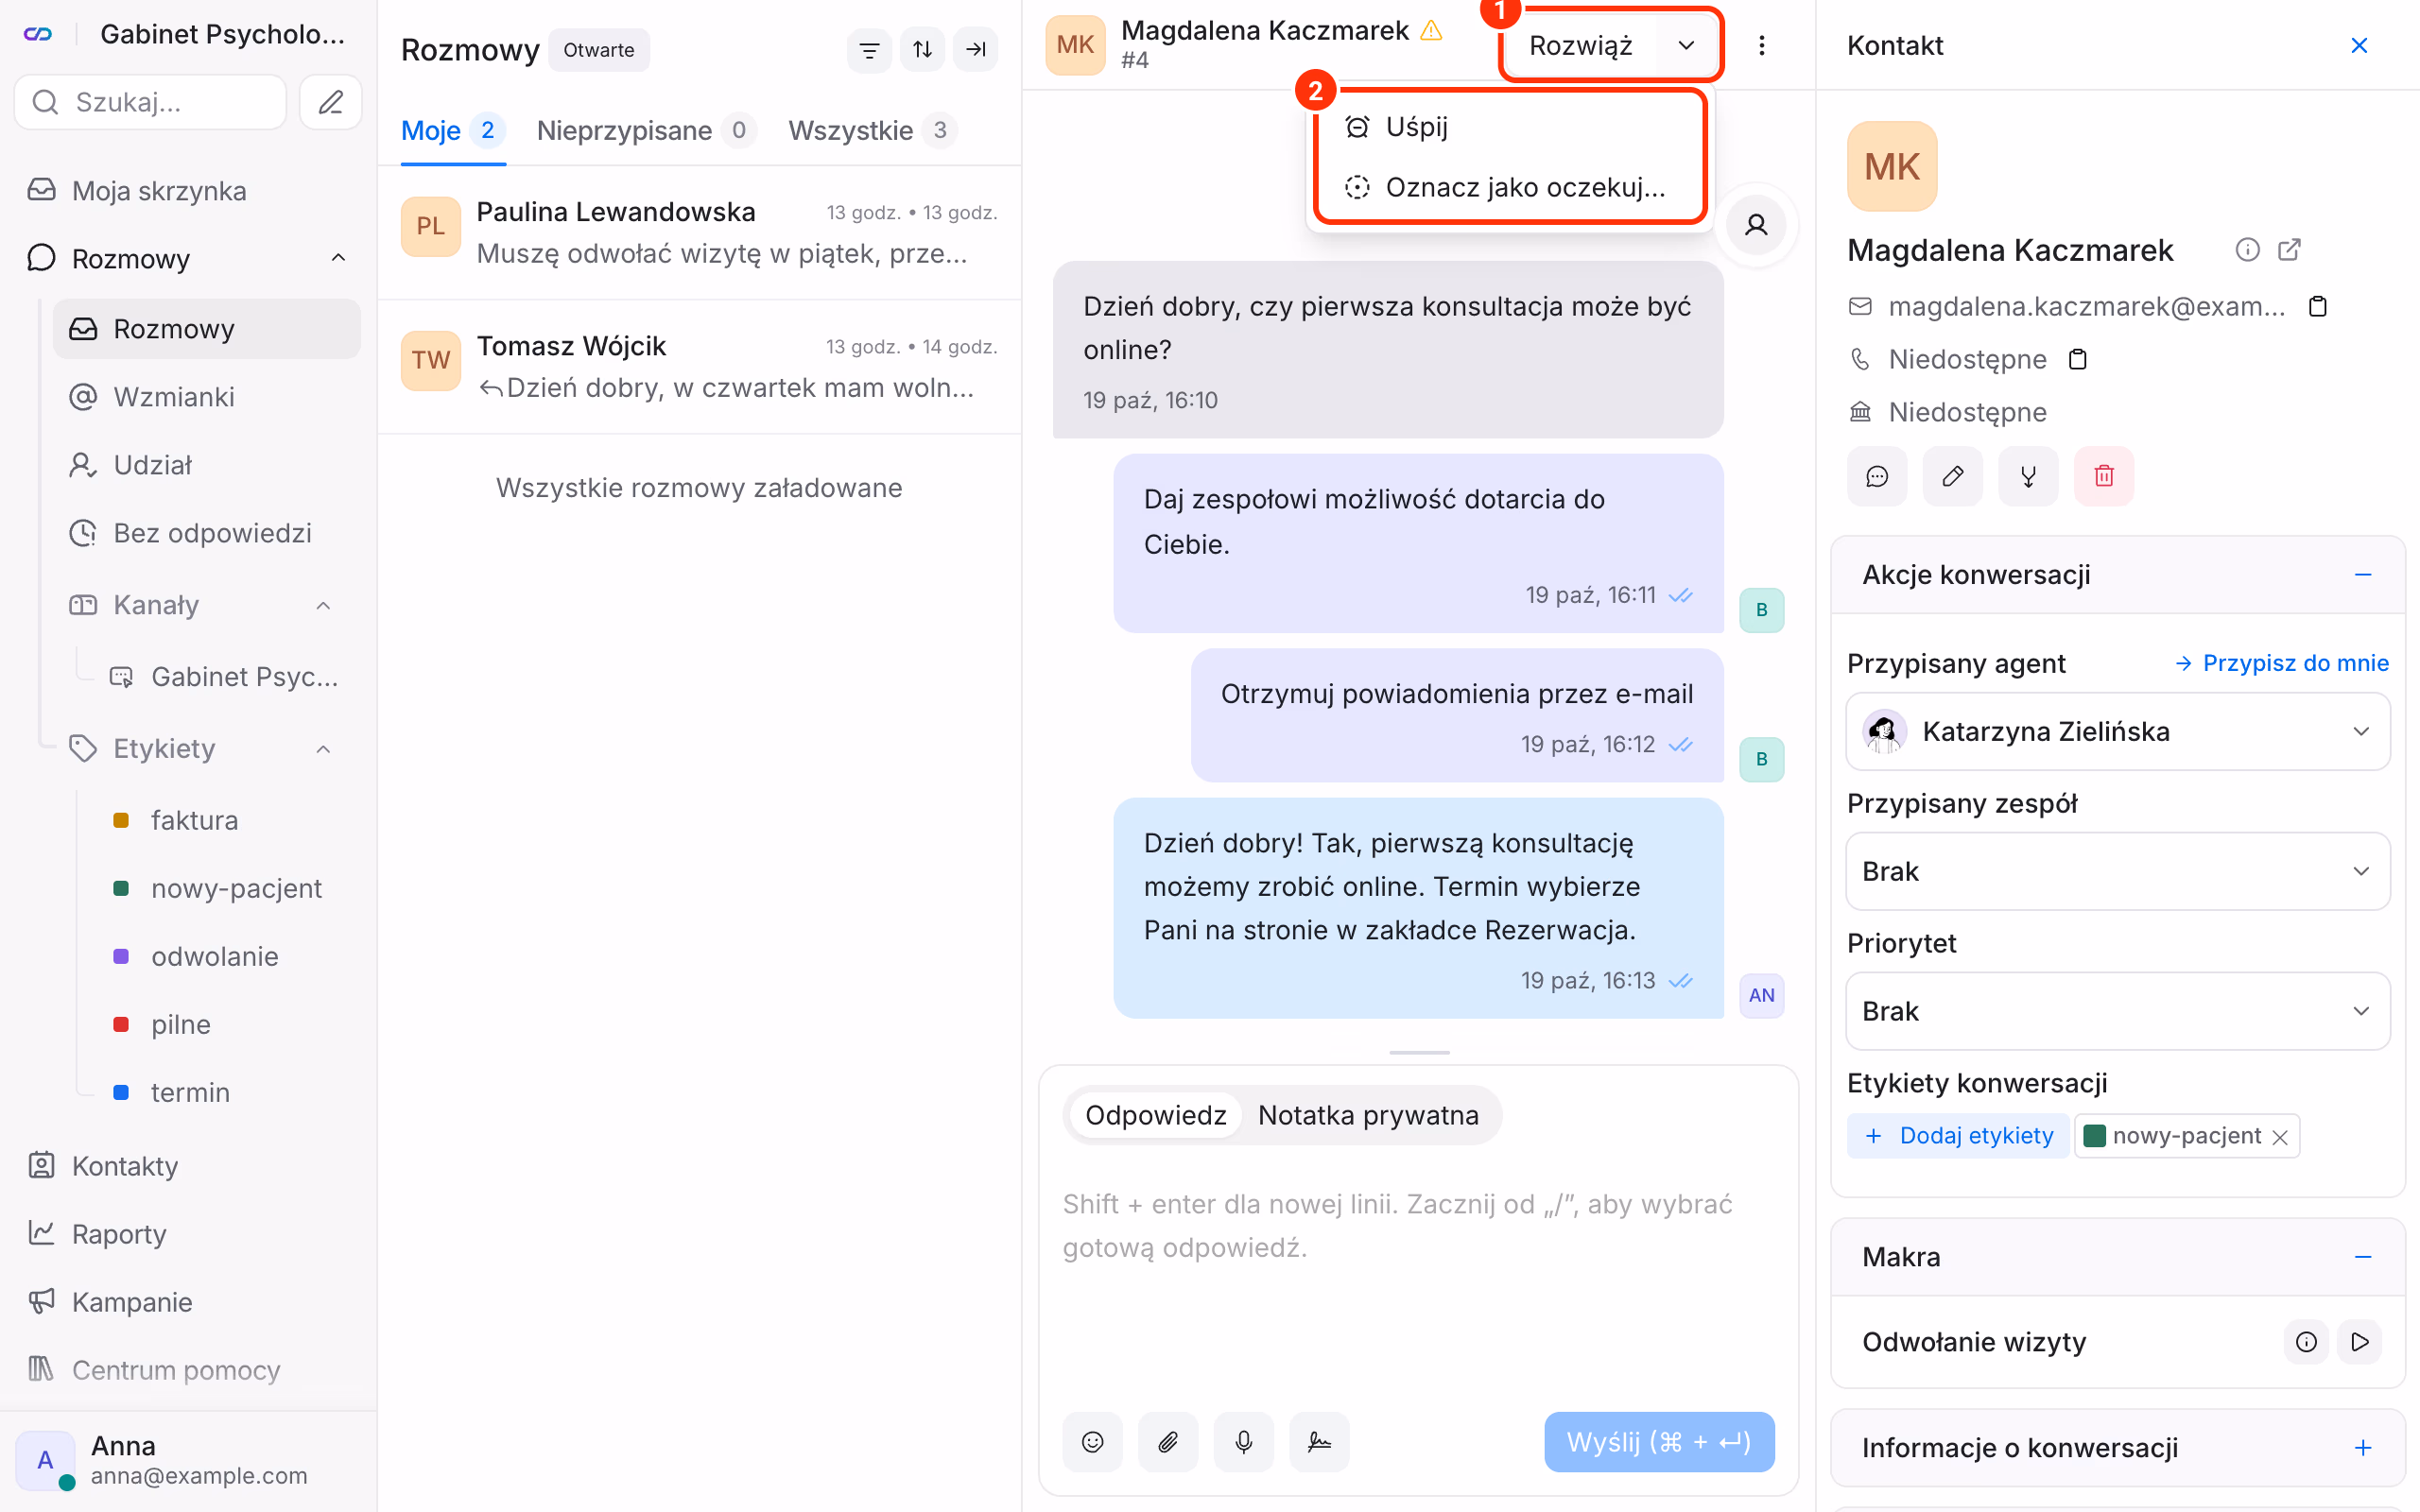The image size is (2420, 1512).
Task: Switch to the Wszystkie tab
Action: point(872,130)
